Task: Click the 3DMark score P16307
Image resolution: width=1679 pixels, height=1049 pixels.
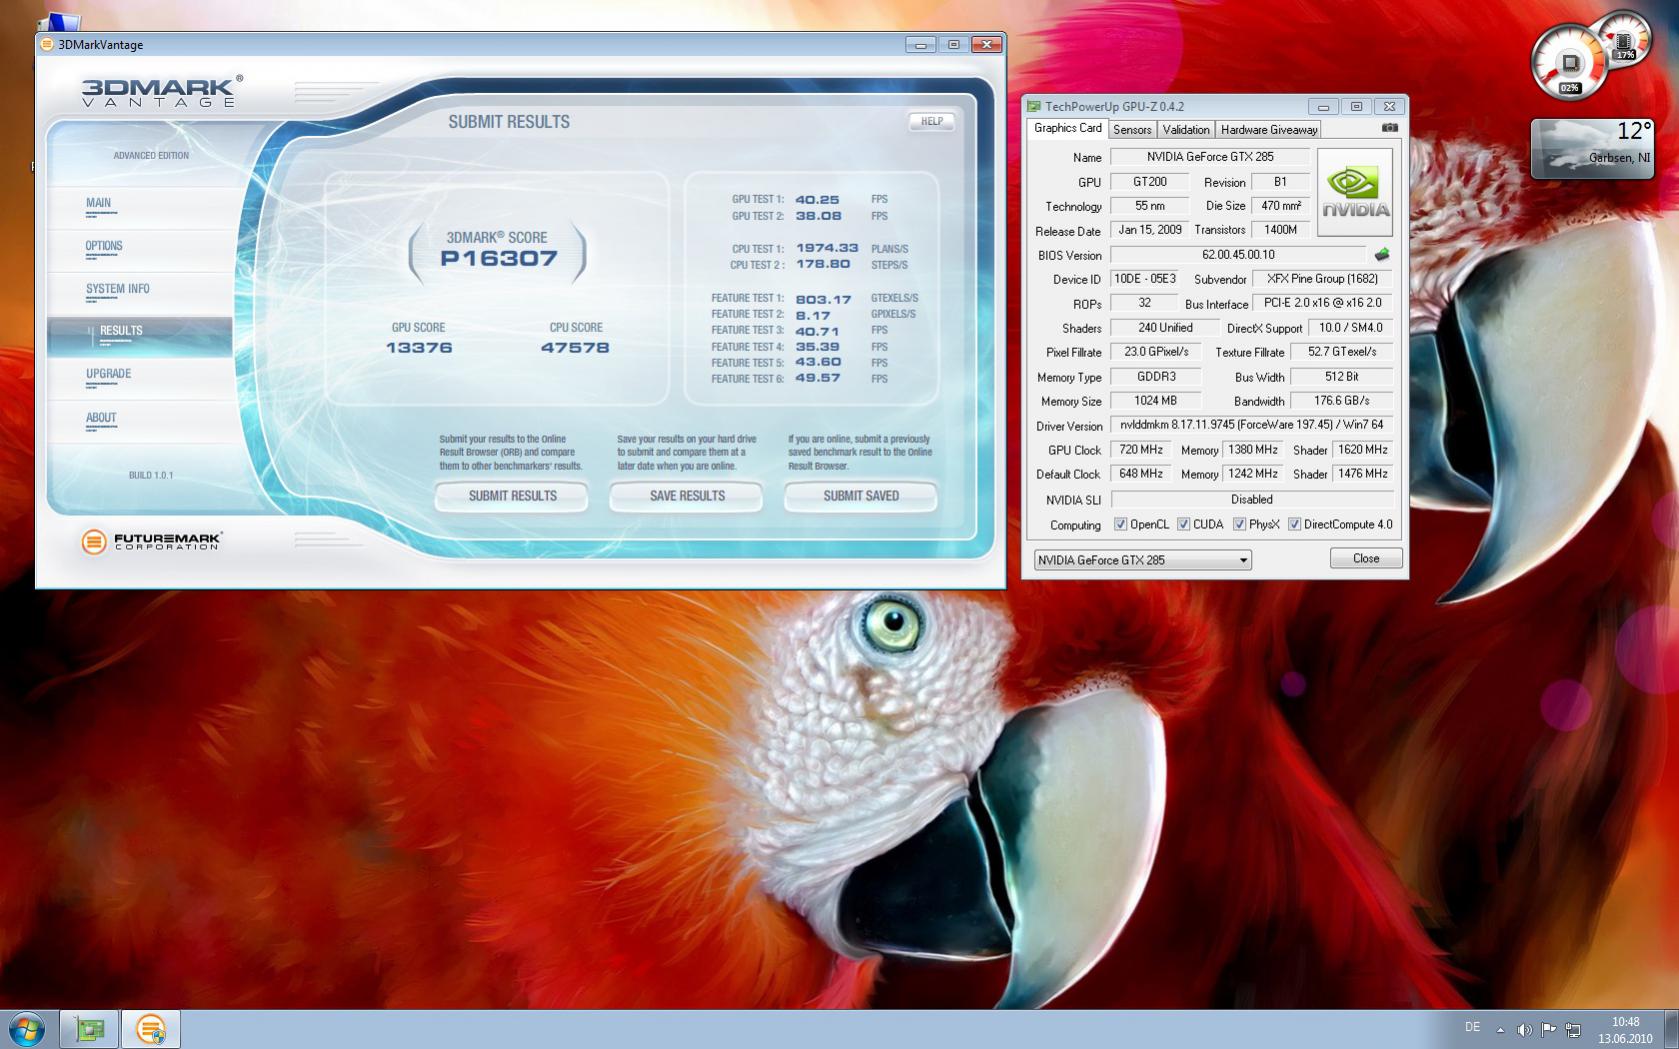Action: pyautogui.click(x=498, y=258)
